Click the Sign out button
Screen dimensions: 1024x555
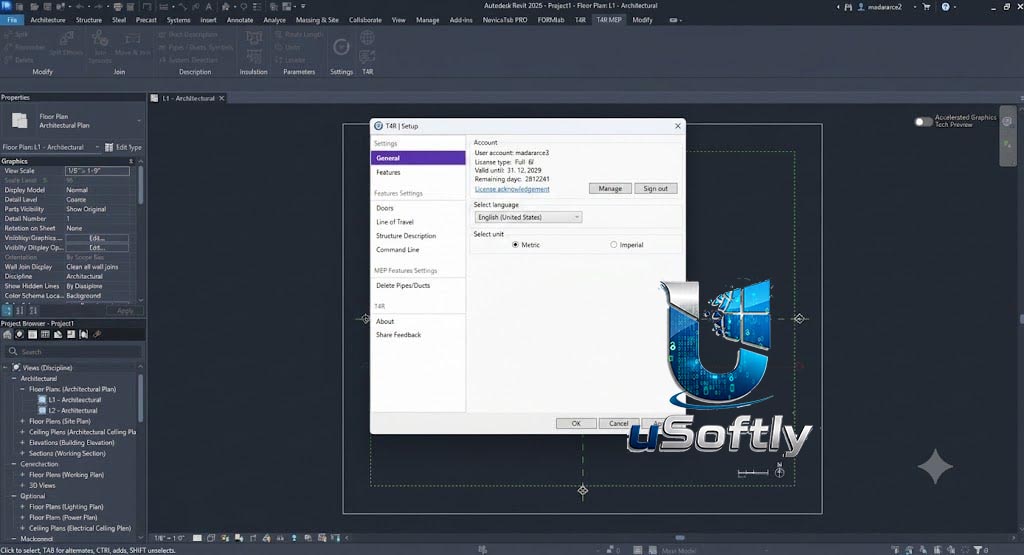[x=655, y=189]
